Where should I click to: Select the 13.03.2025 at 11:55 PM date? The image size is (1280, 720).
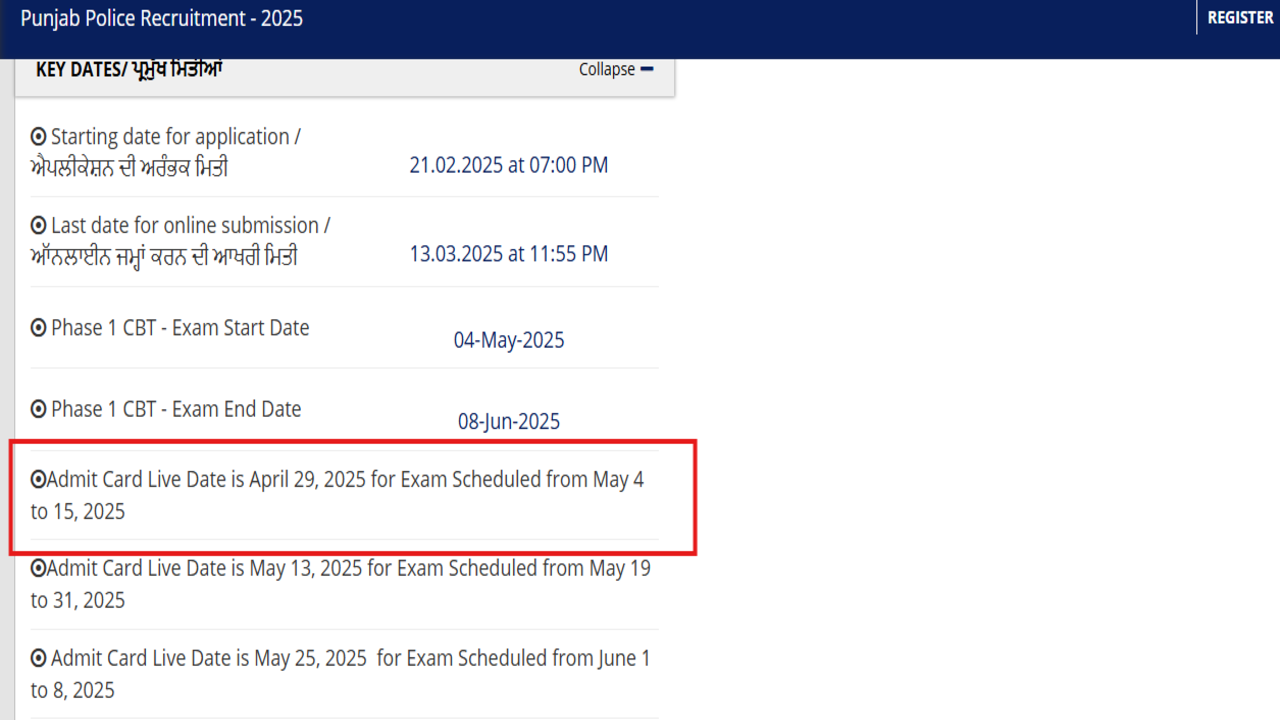[x=508, y=254]
